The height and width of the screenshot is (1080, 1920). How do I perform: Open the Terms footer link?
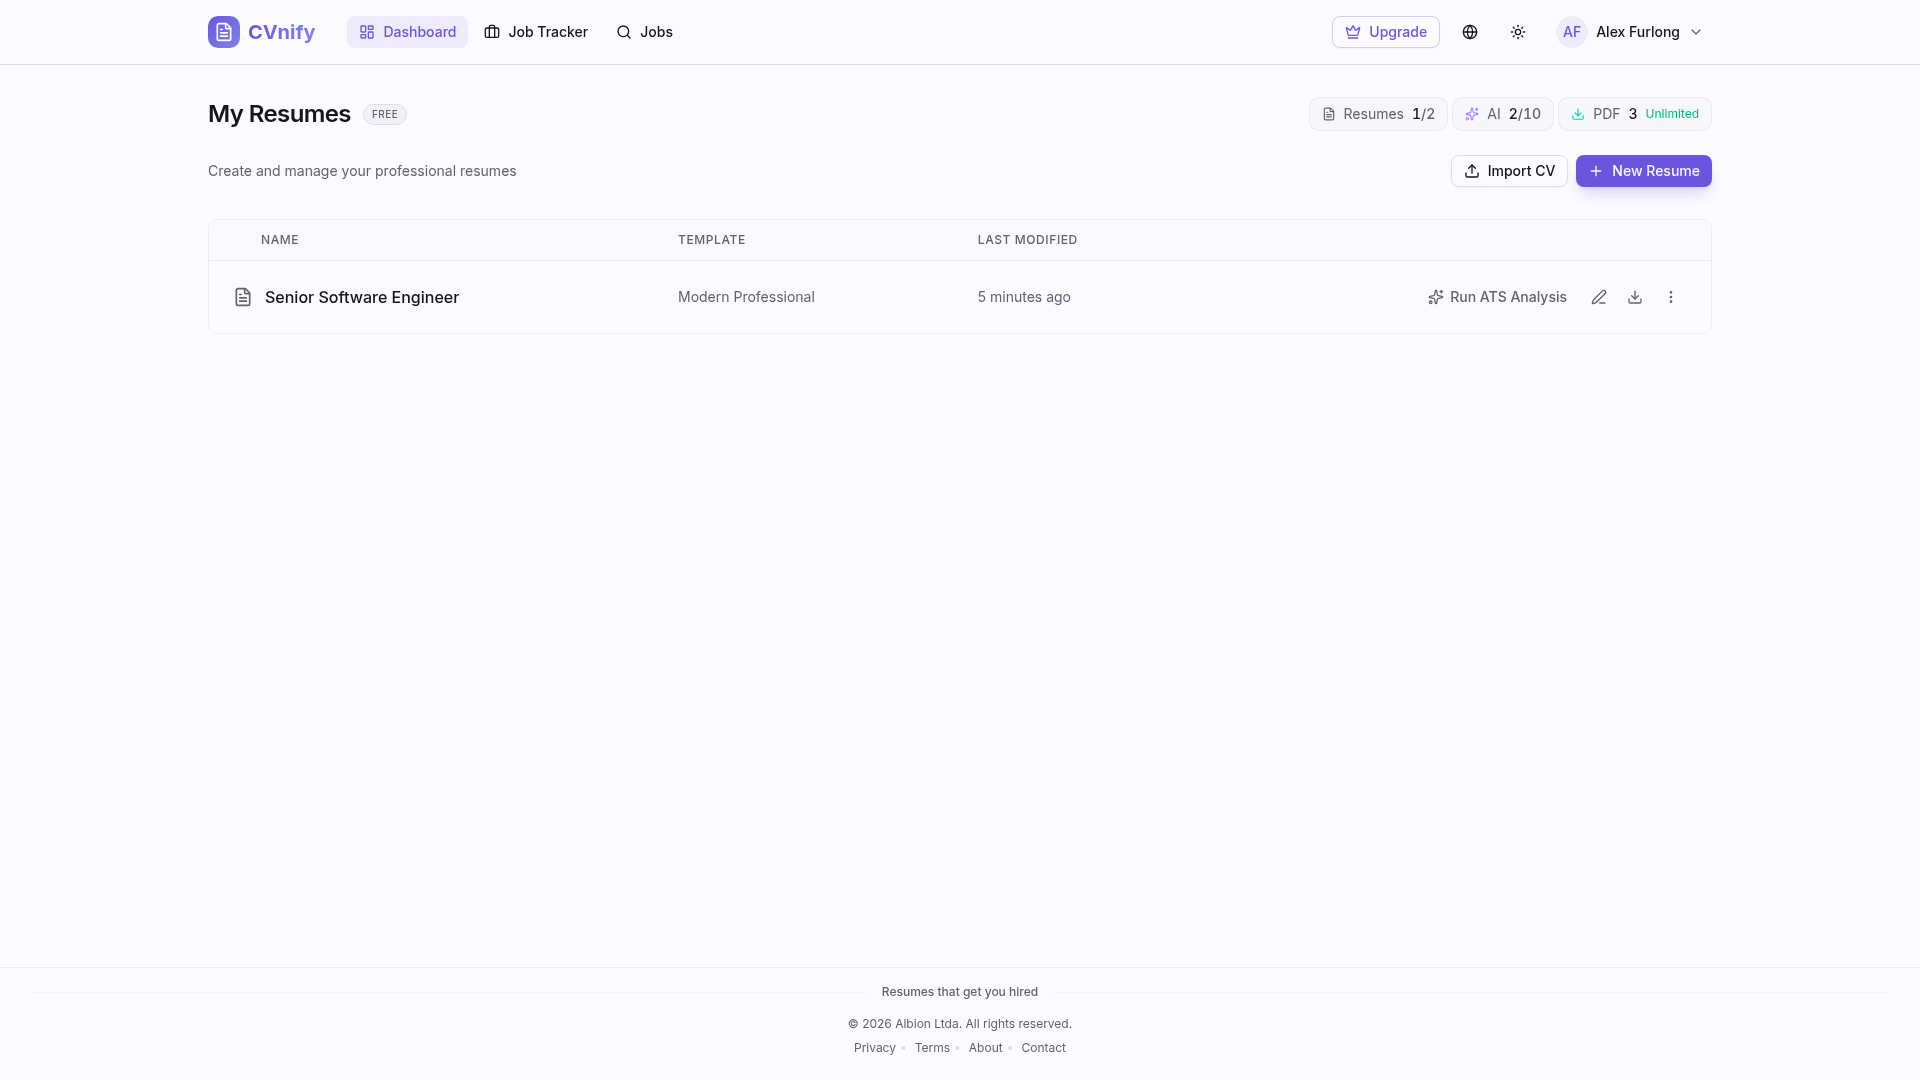pyautogui.click(x=932, y=1047)
